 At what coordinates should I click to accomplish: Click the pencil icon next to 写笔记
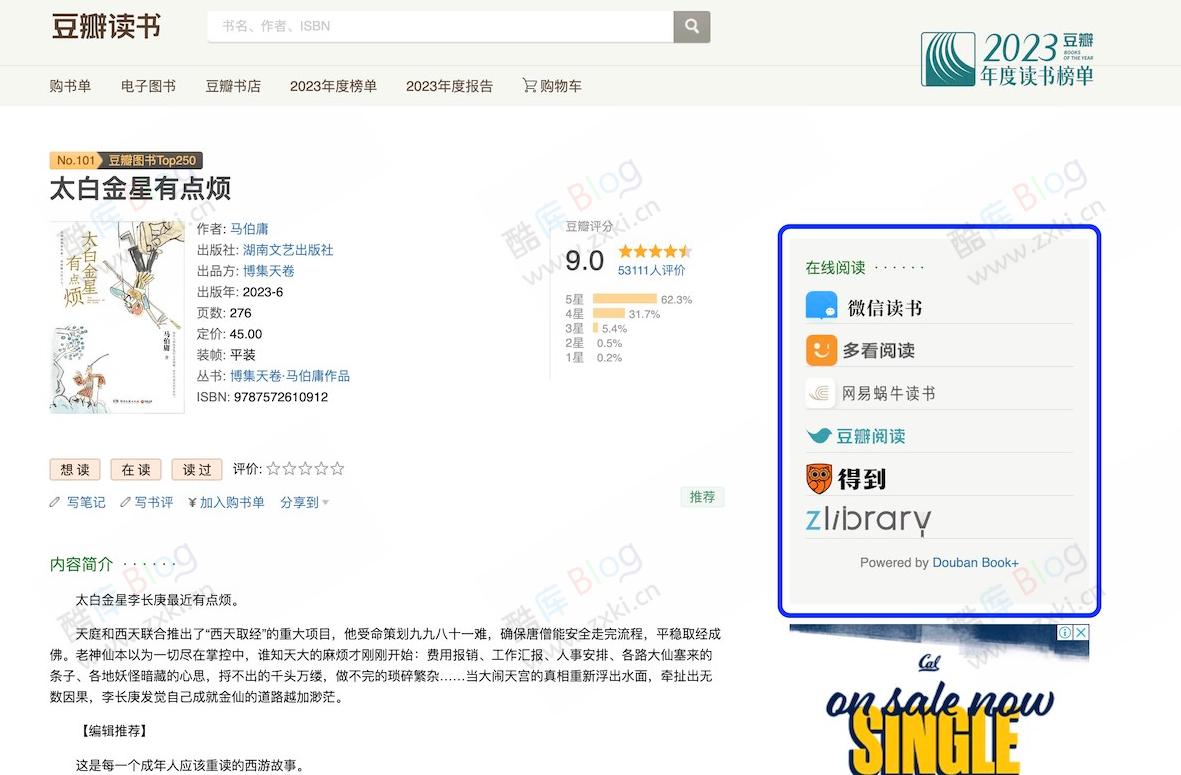point(55,502)
